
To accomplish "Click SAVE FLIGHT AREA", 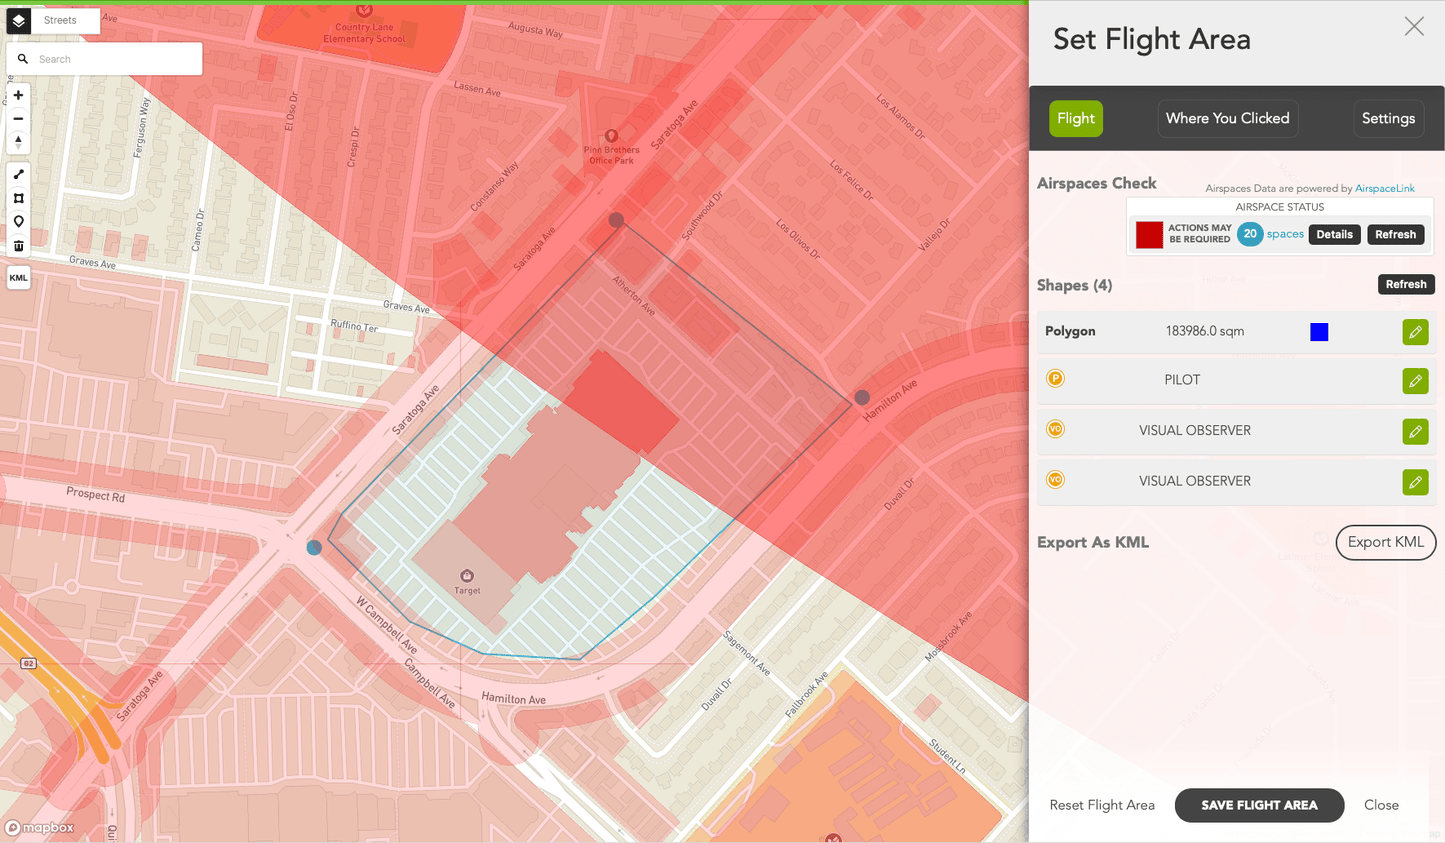I will point(1259,805).
